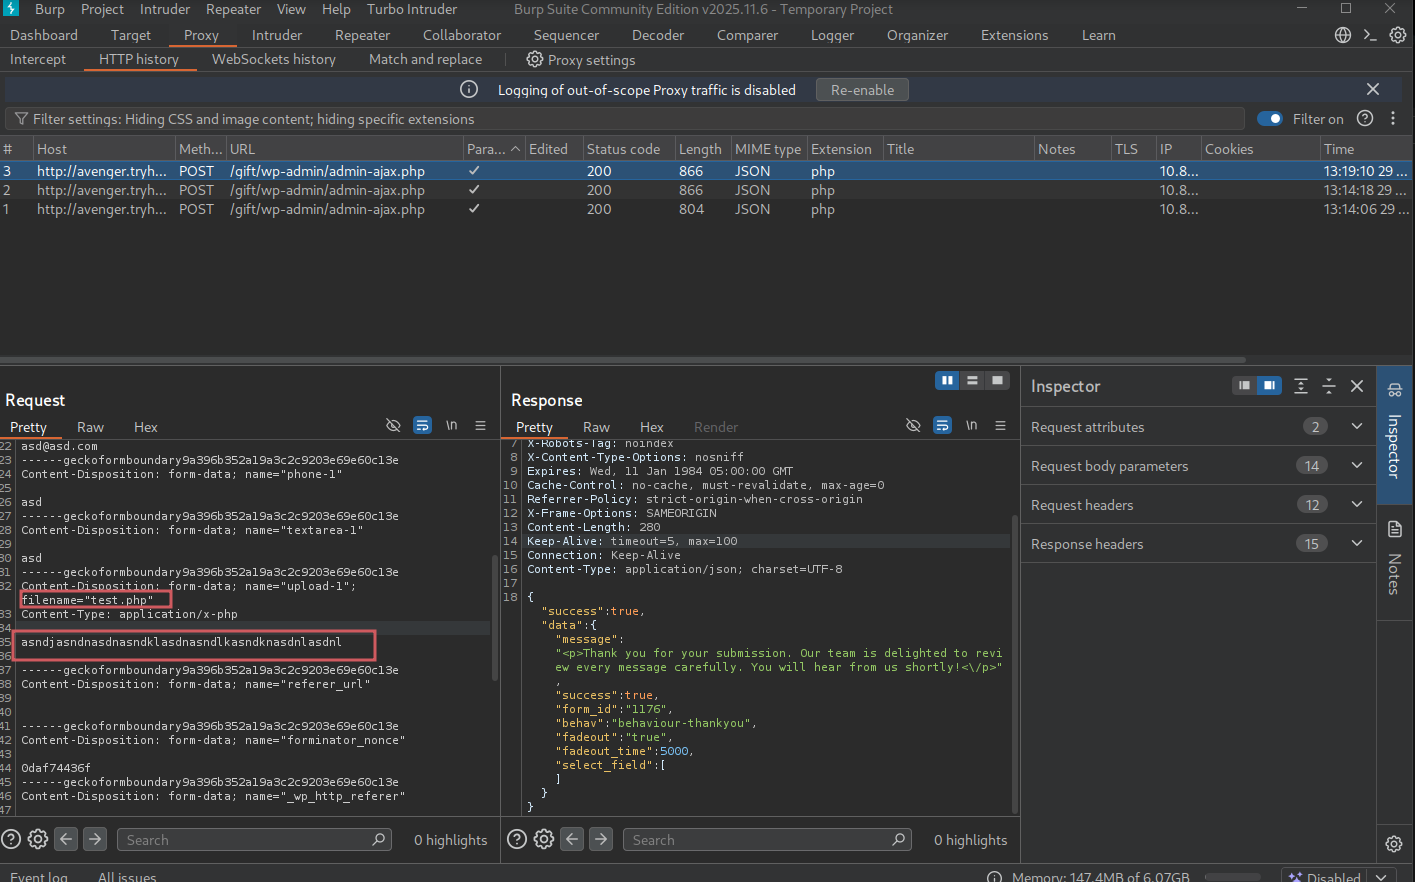Image resolution: width=1415 pixels, height=882 pixels.
Task: Toggle the Filter on switch
Action: [x=1270, y=119]
